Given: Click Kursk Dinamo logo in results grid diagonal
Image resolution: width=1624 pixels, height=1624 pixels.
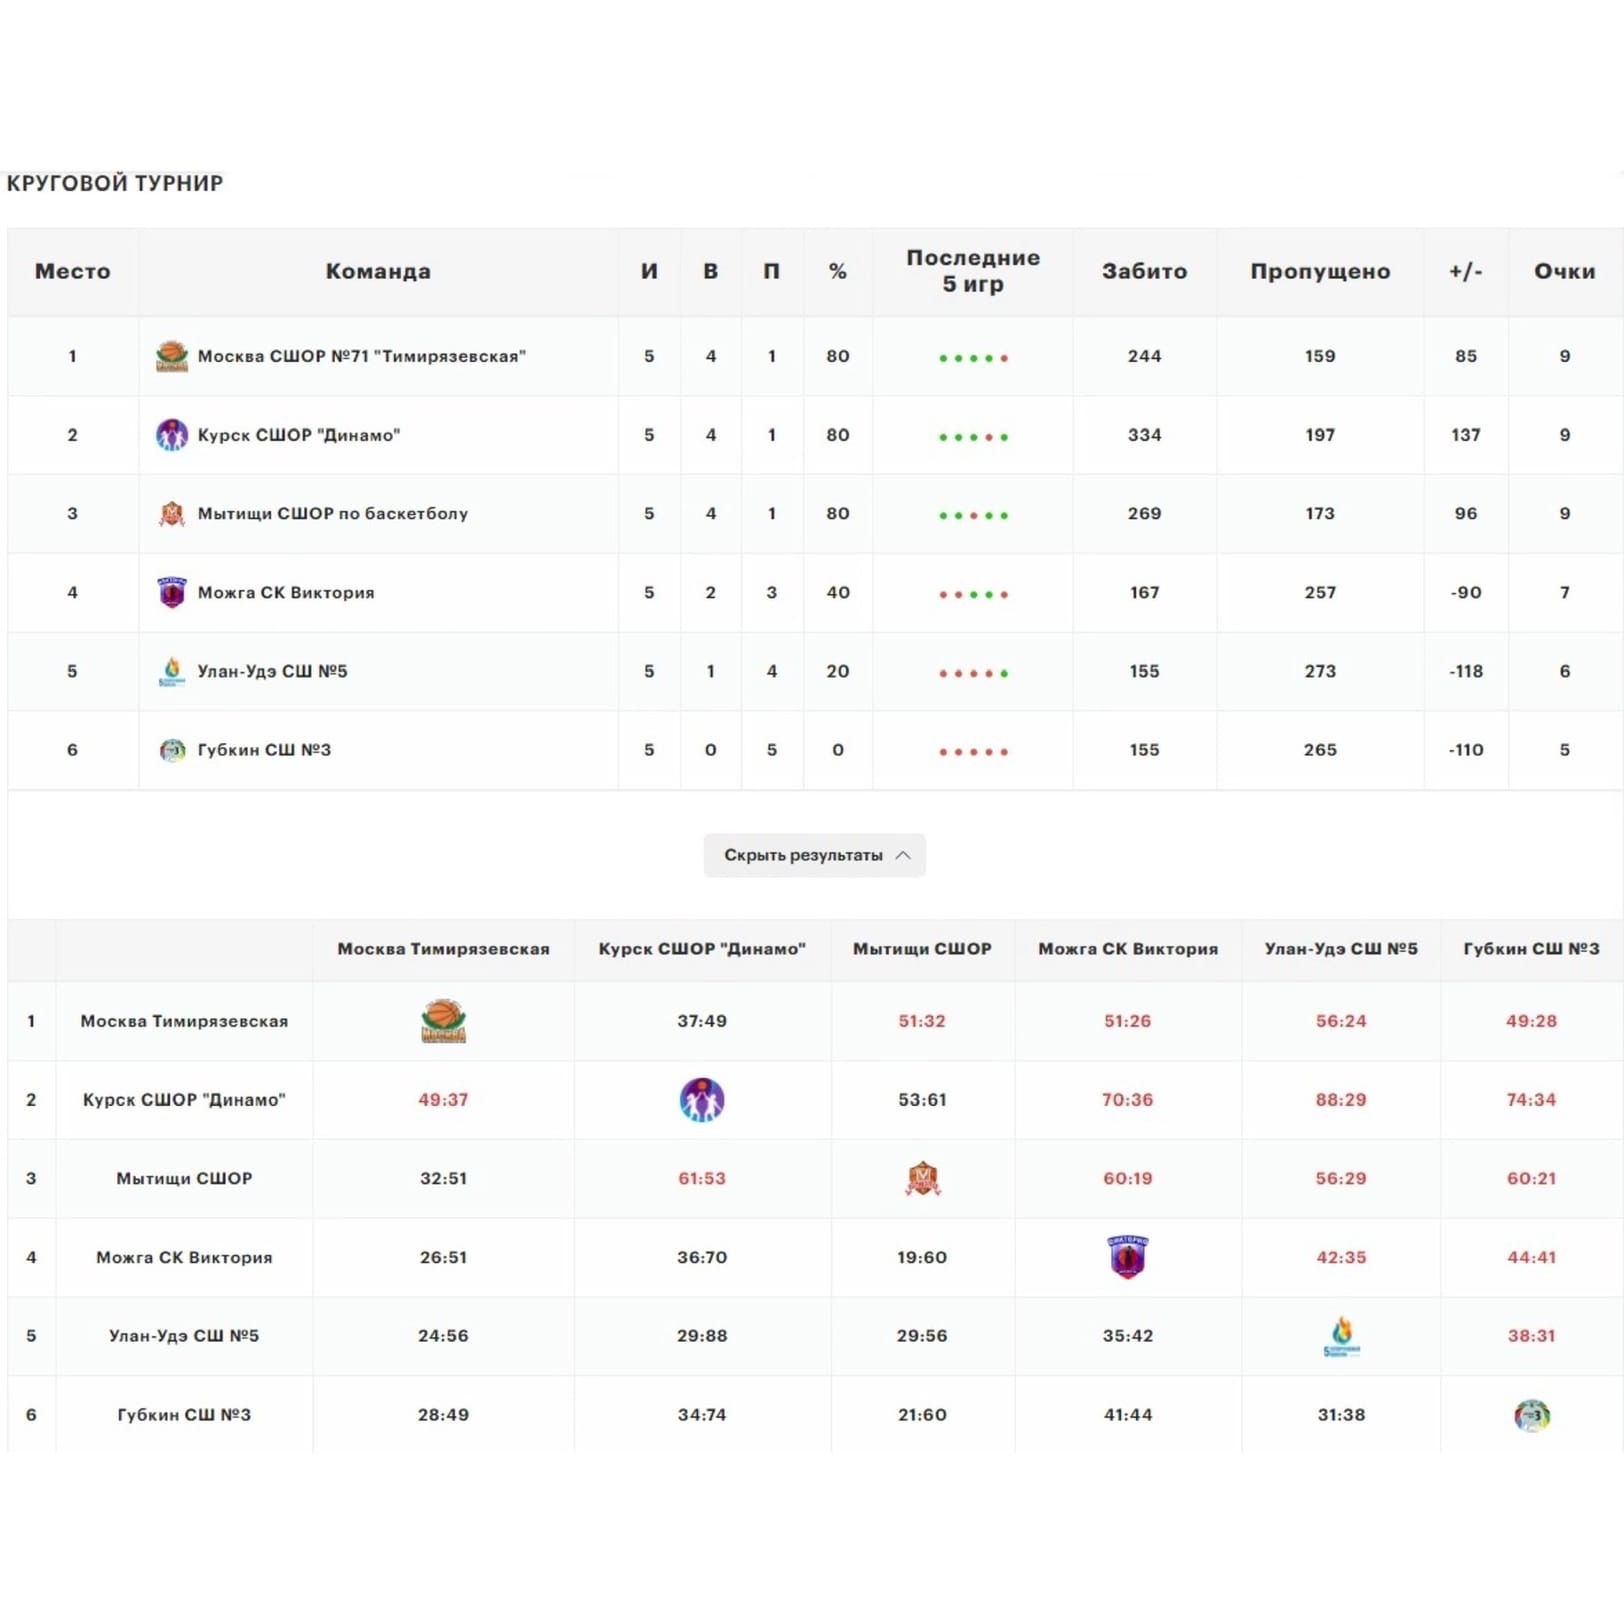Looking at the screenshot, I should (x=702, y=1100).
